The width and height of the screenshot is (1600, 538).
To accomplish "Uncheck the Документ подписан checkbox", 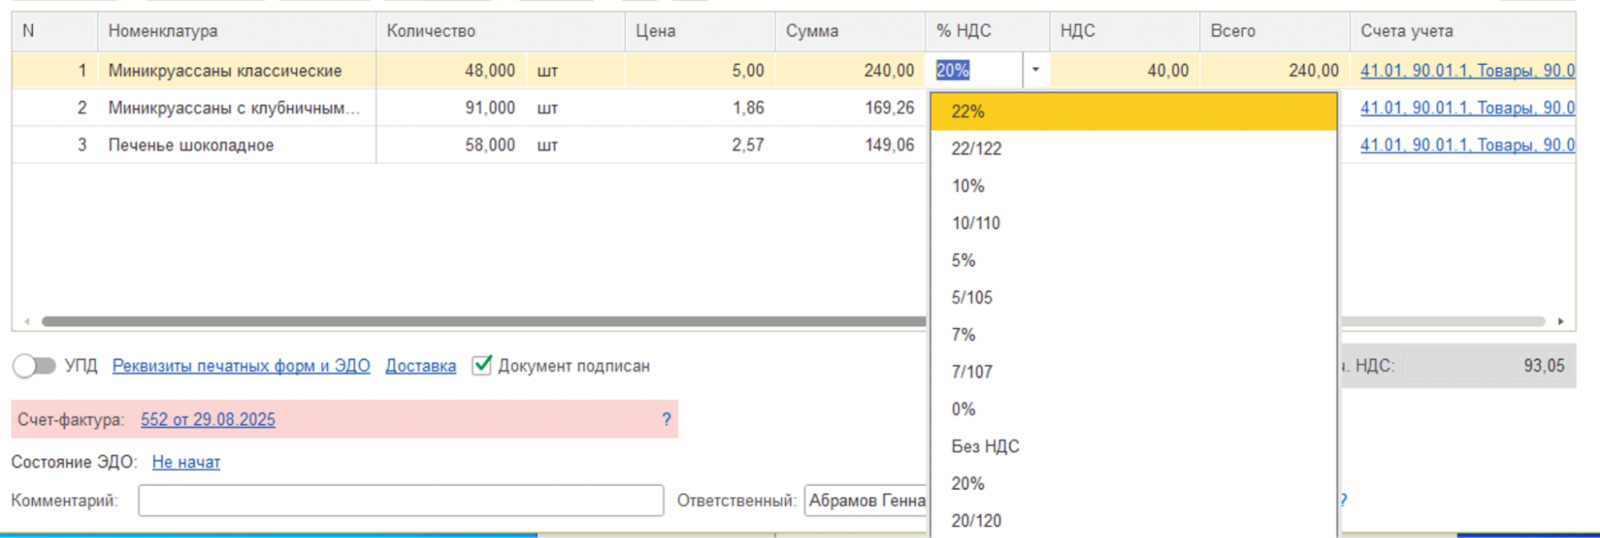I will (482, 365).
